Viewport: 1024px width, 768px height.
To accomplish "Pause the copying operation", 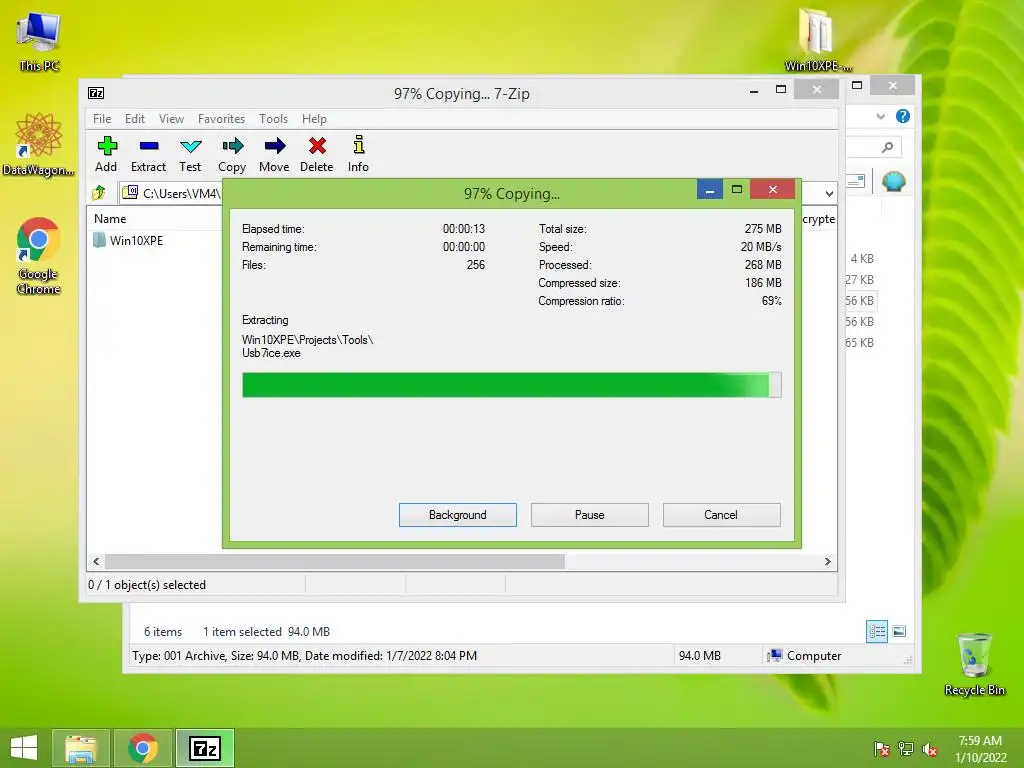I will pos(590,515).
